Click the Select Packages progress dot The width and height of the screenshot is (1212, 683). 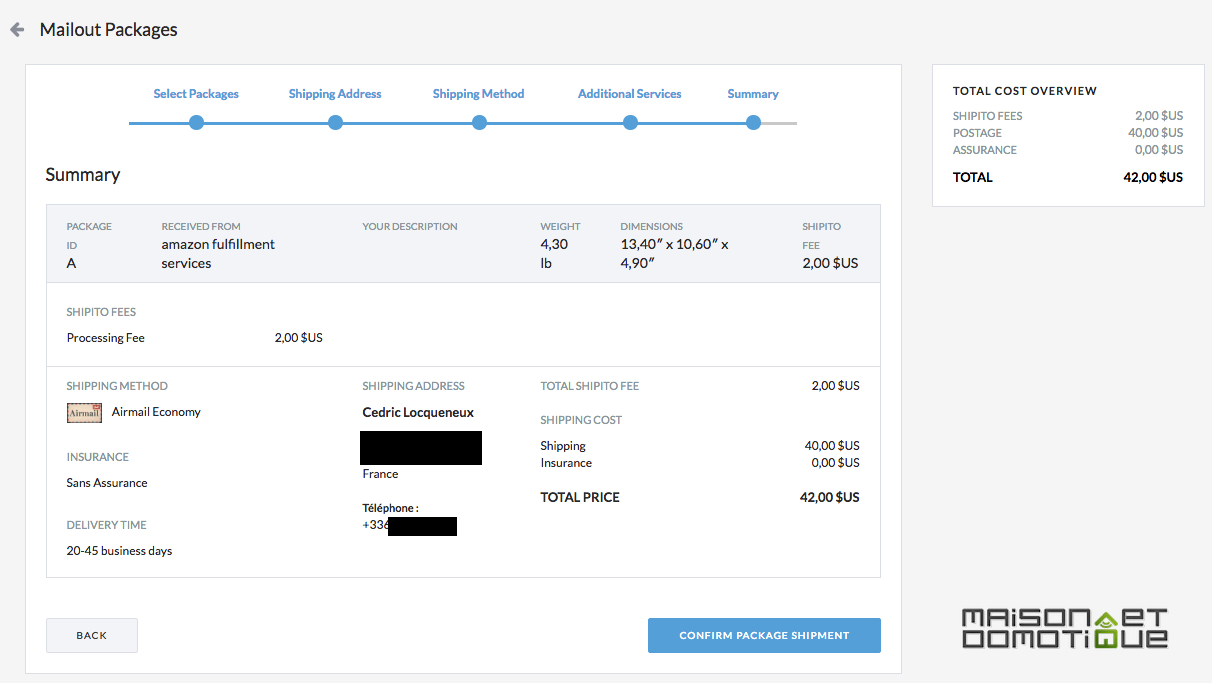coord(196,123)
